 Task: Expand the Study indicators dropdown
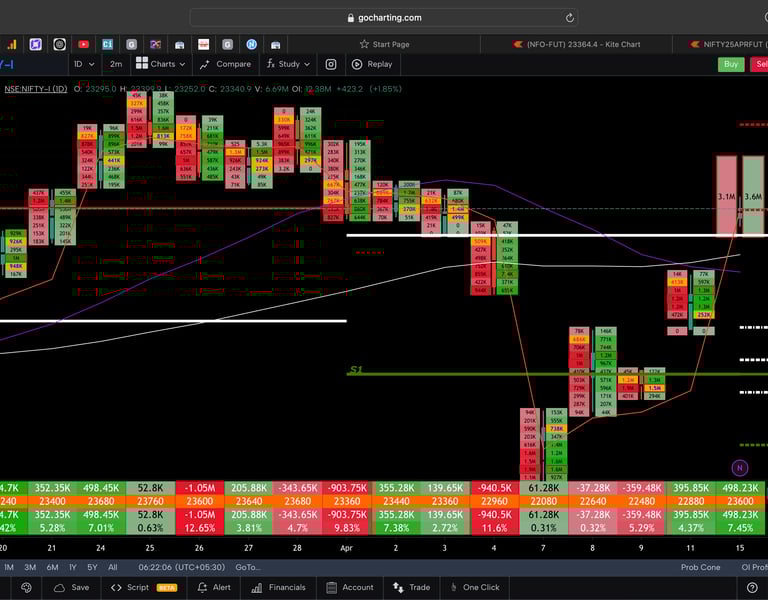tap(288, 64)
